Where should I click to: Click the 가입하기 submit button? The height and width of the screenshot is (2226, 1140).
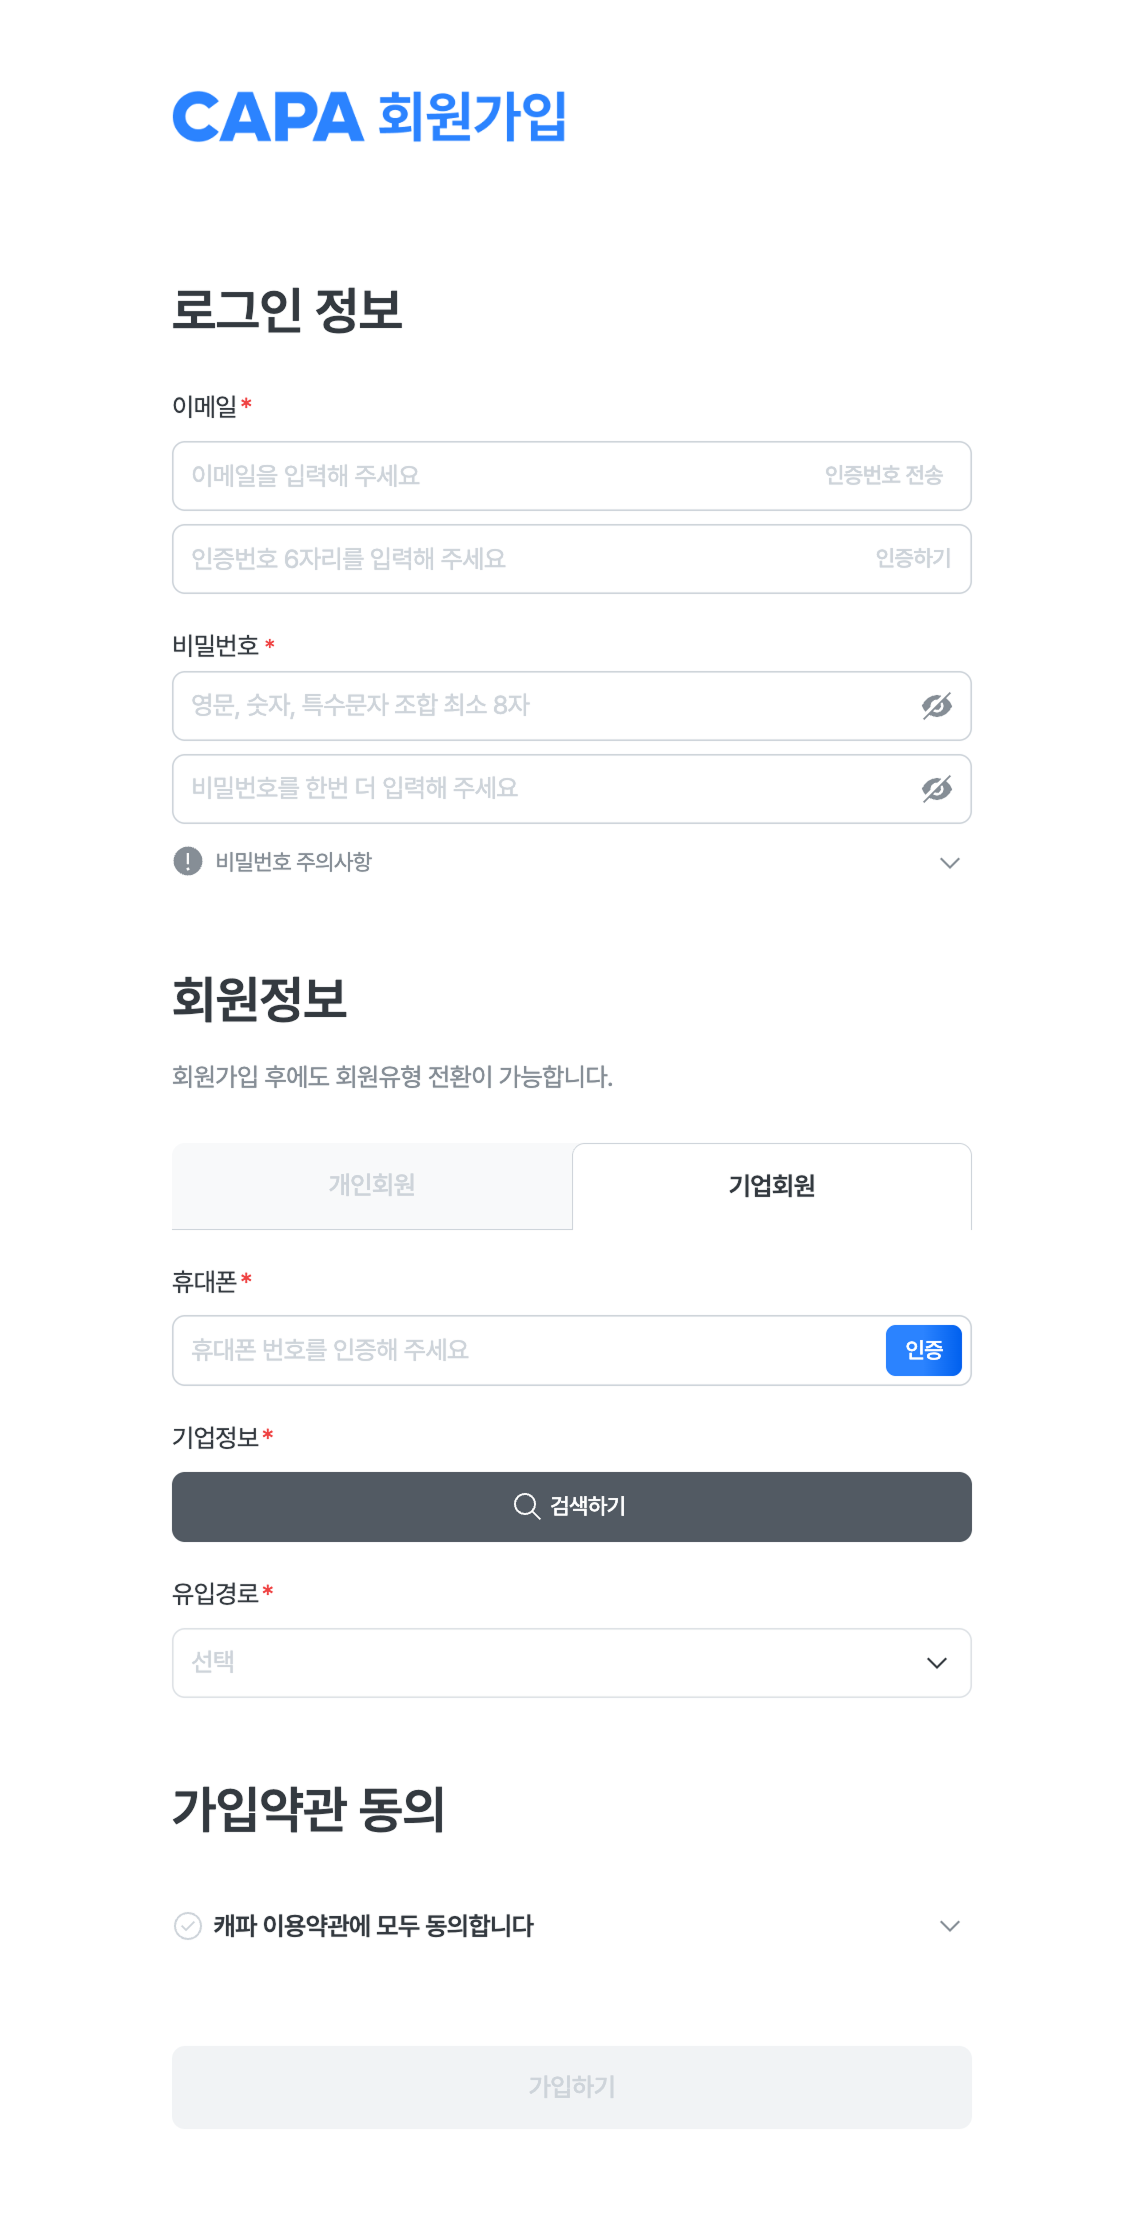click(571, 2086)
